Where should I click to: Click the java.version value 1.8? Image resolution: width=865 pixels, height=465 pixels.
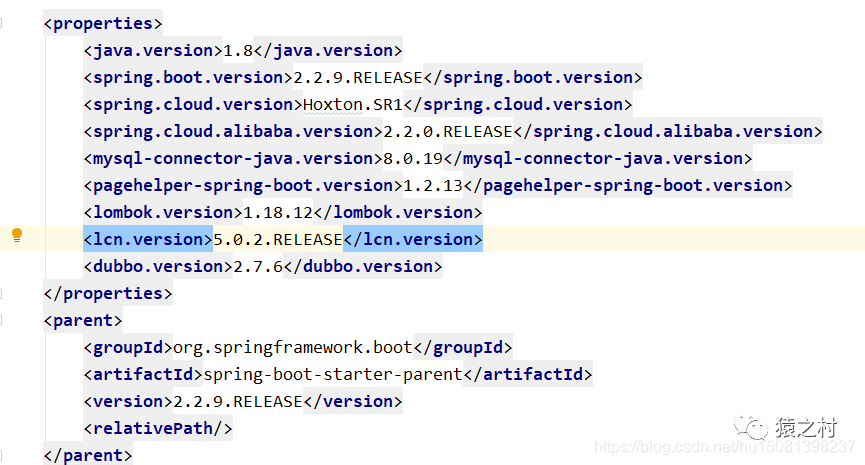pyautogui.click(x=238, y=51)
